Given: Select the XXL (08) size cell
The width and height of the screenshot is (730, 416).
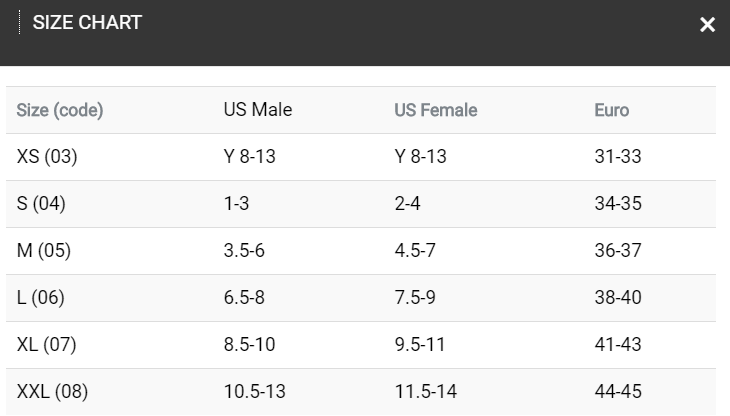Looking at the screenshot, I should pos(54,391).
